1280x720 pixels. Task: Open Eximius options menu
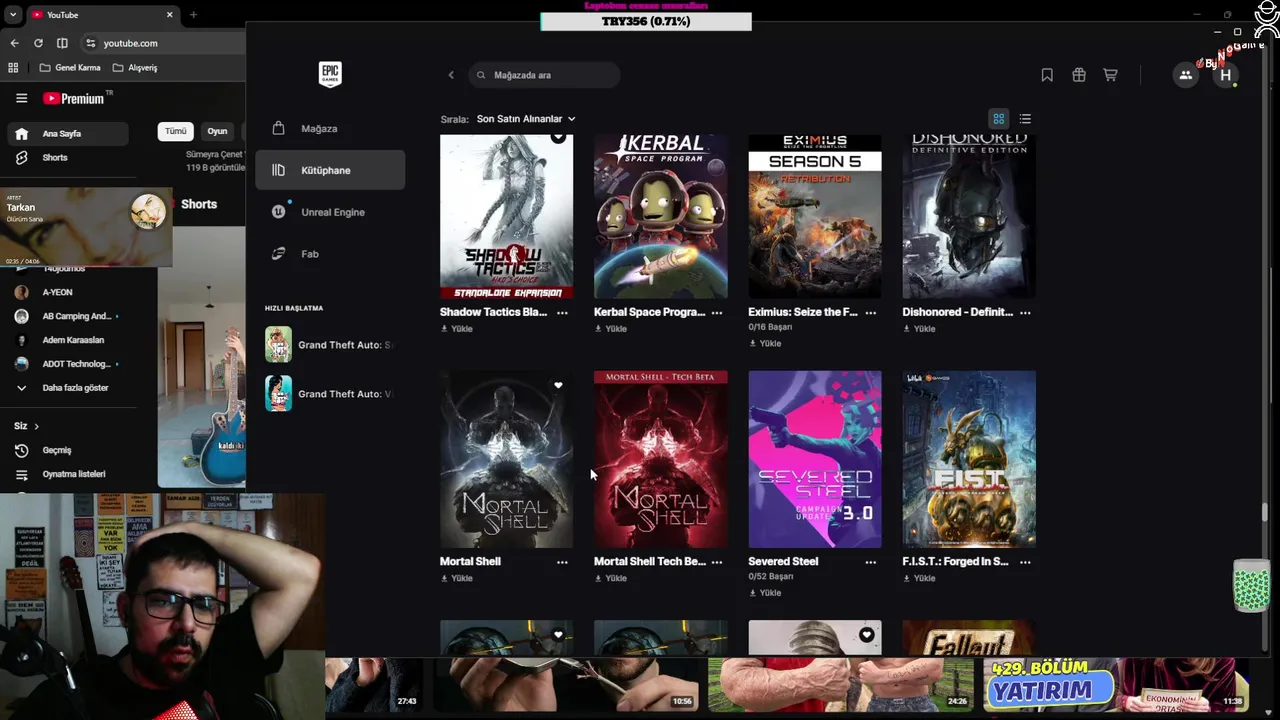(870, 312)
